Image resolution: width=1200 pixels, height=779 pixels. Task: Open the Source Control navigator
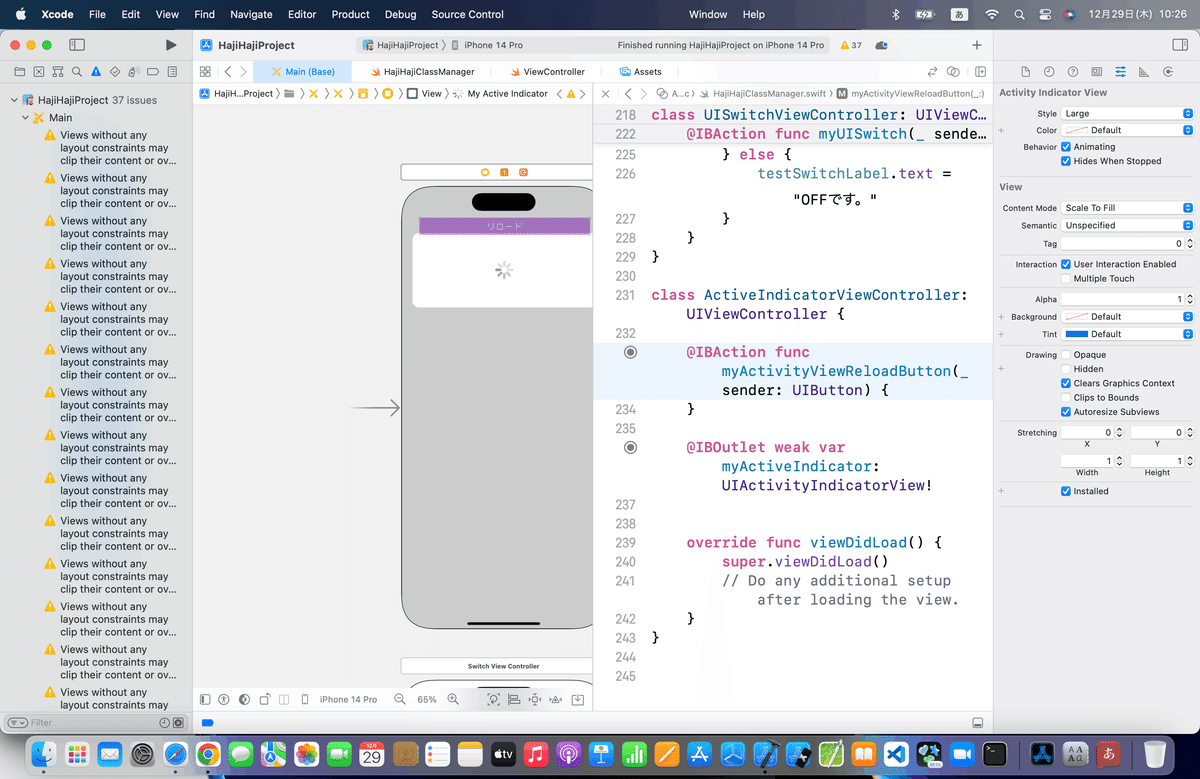tap(39, 72)
